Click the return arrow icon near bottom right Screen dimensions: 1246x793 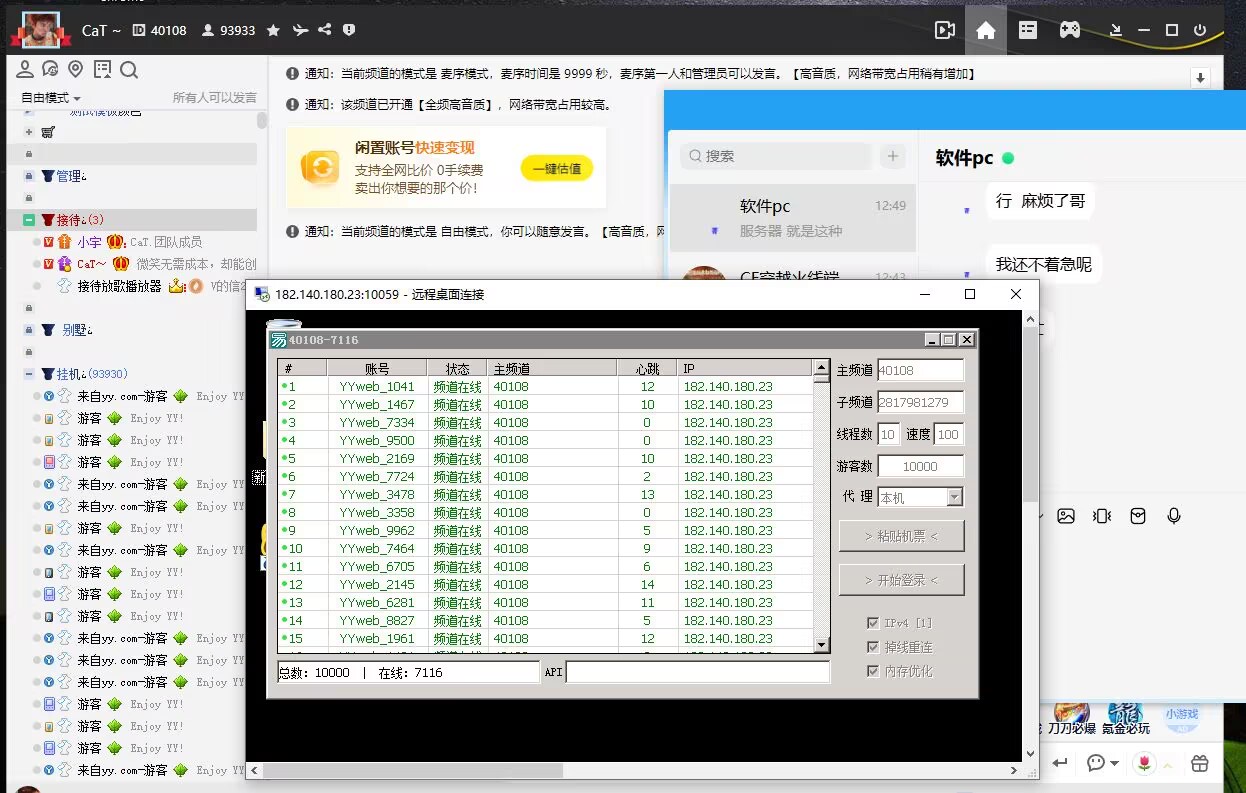pos(1060,763)
